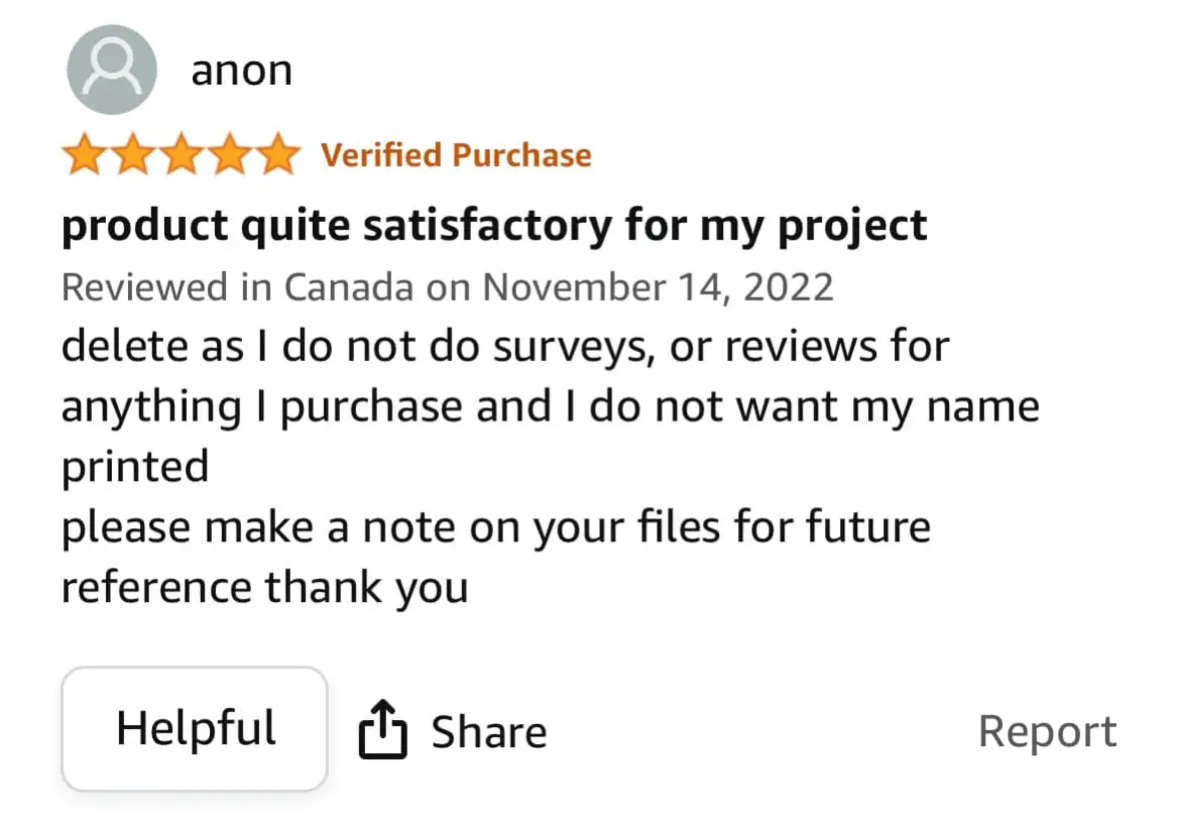Click the 'delete as I do not' line
The image size is (1179, 816).
click(x=505, y=347)
